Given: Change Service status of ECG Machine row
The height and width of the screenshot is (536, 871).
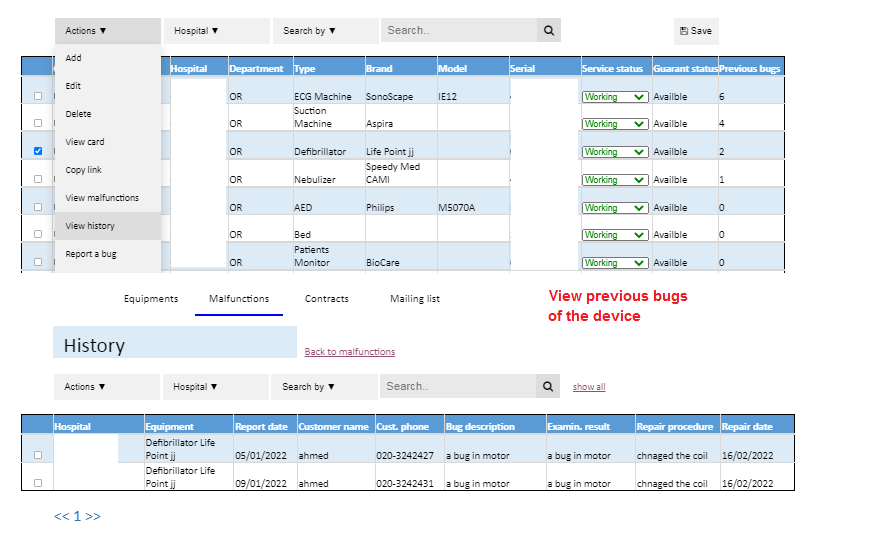Looking at the screenshot, I should coord(615,97).
